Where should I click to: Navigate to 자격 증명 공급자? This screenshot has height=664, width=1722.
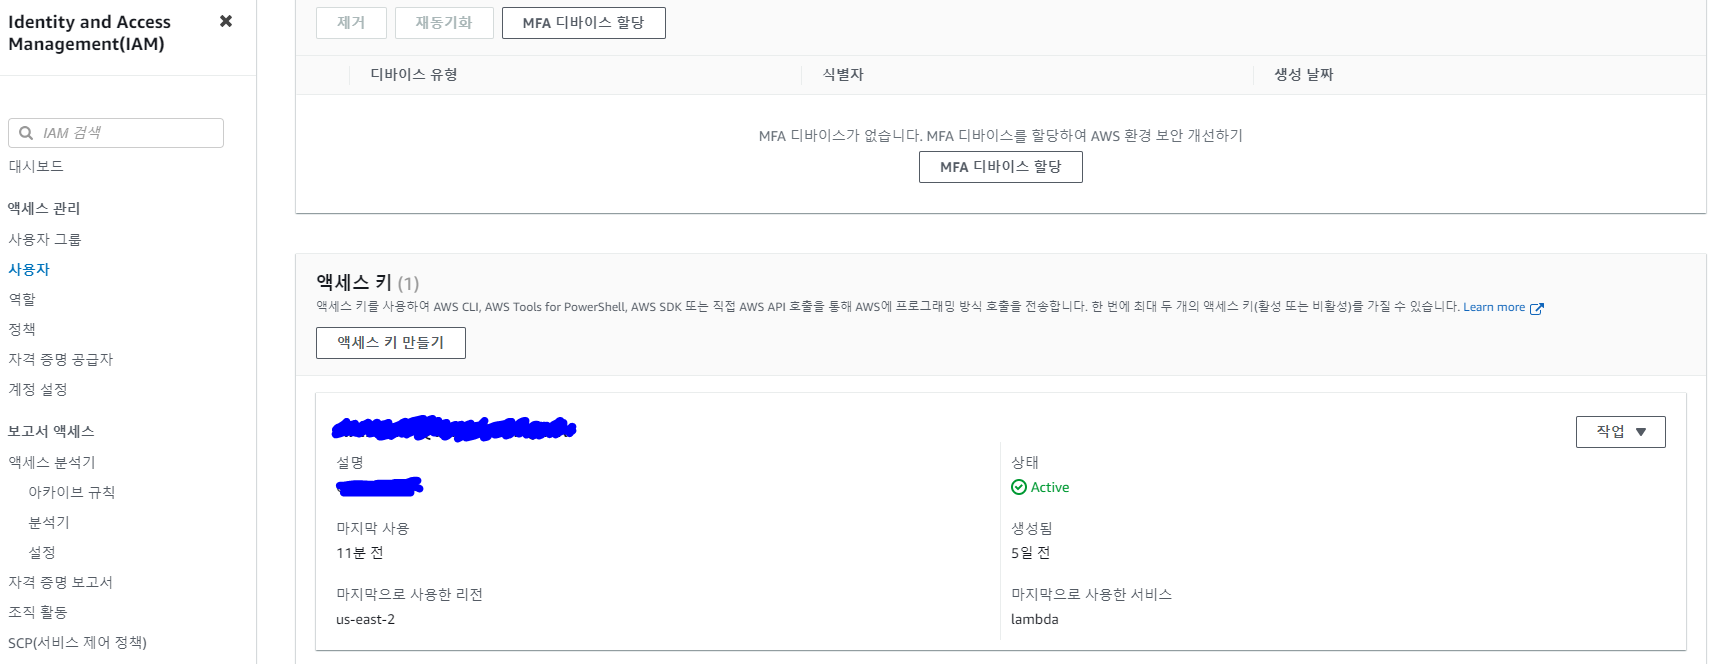tap(61, 359)
